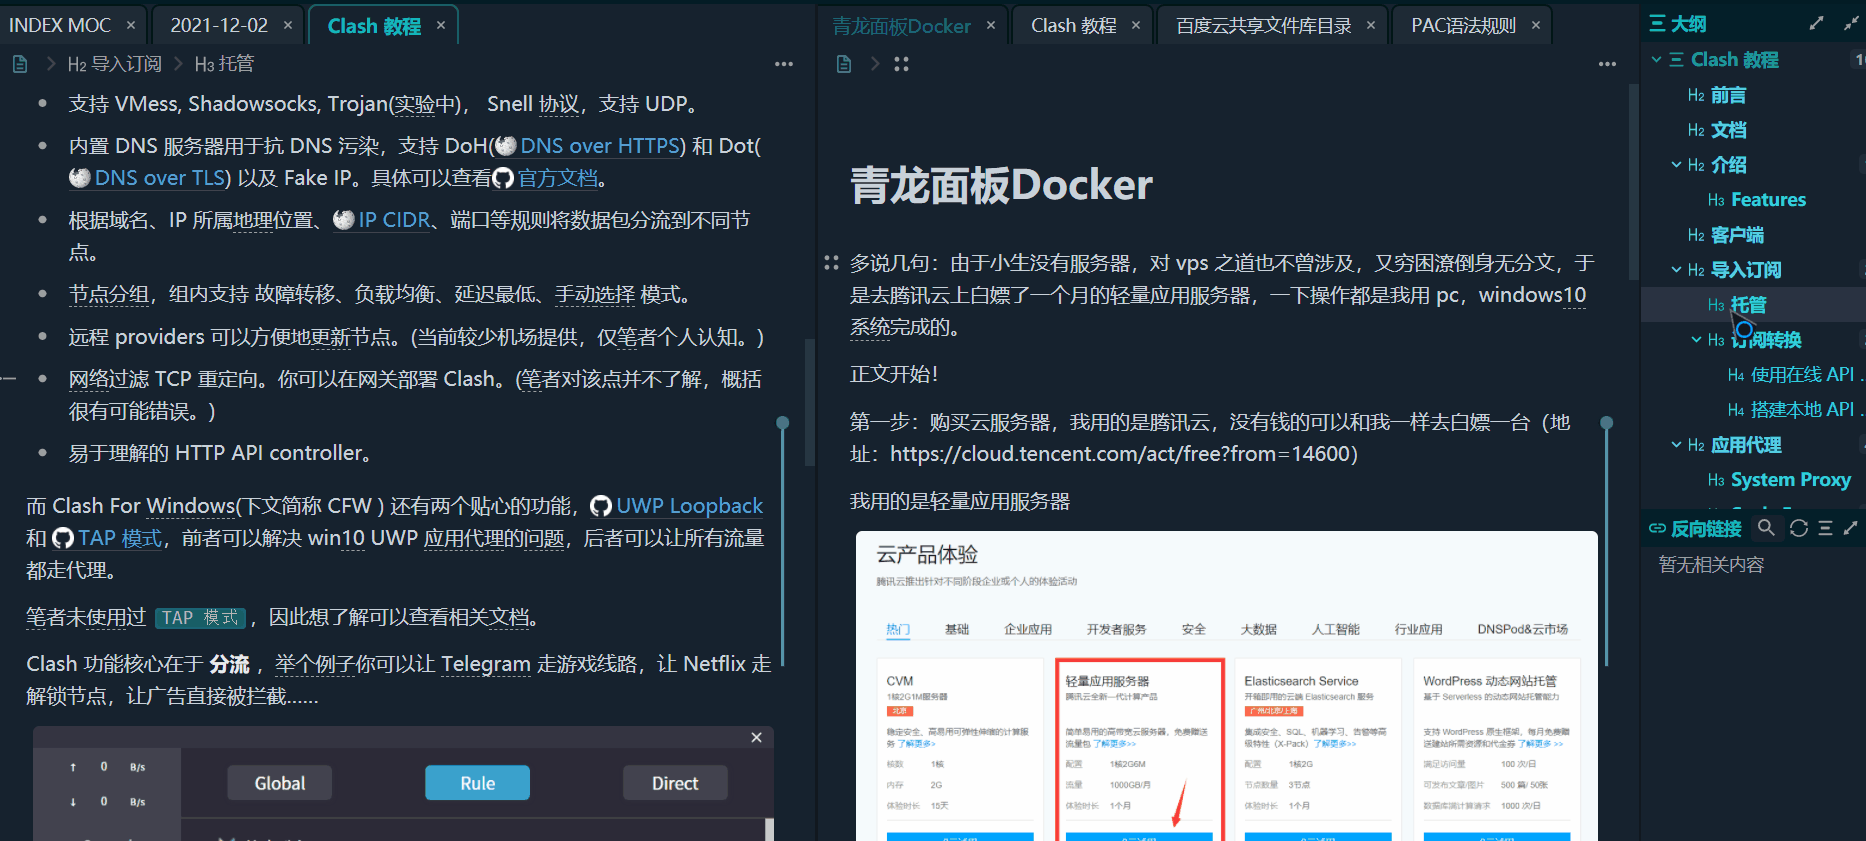Select Rule mode in the Clash image
This screenshot has height=841, width=1866.
(x=477, y=783)
